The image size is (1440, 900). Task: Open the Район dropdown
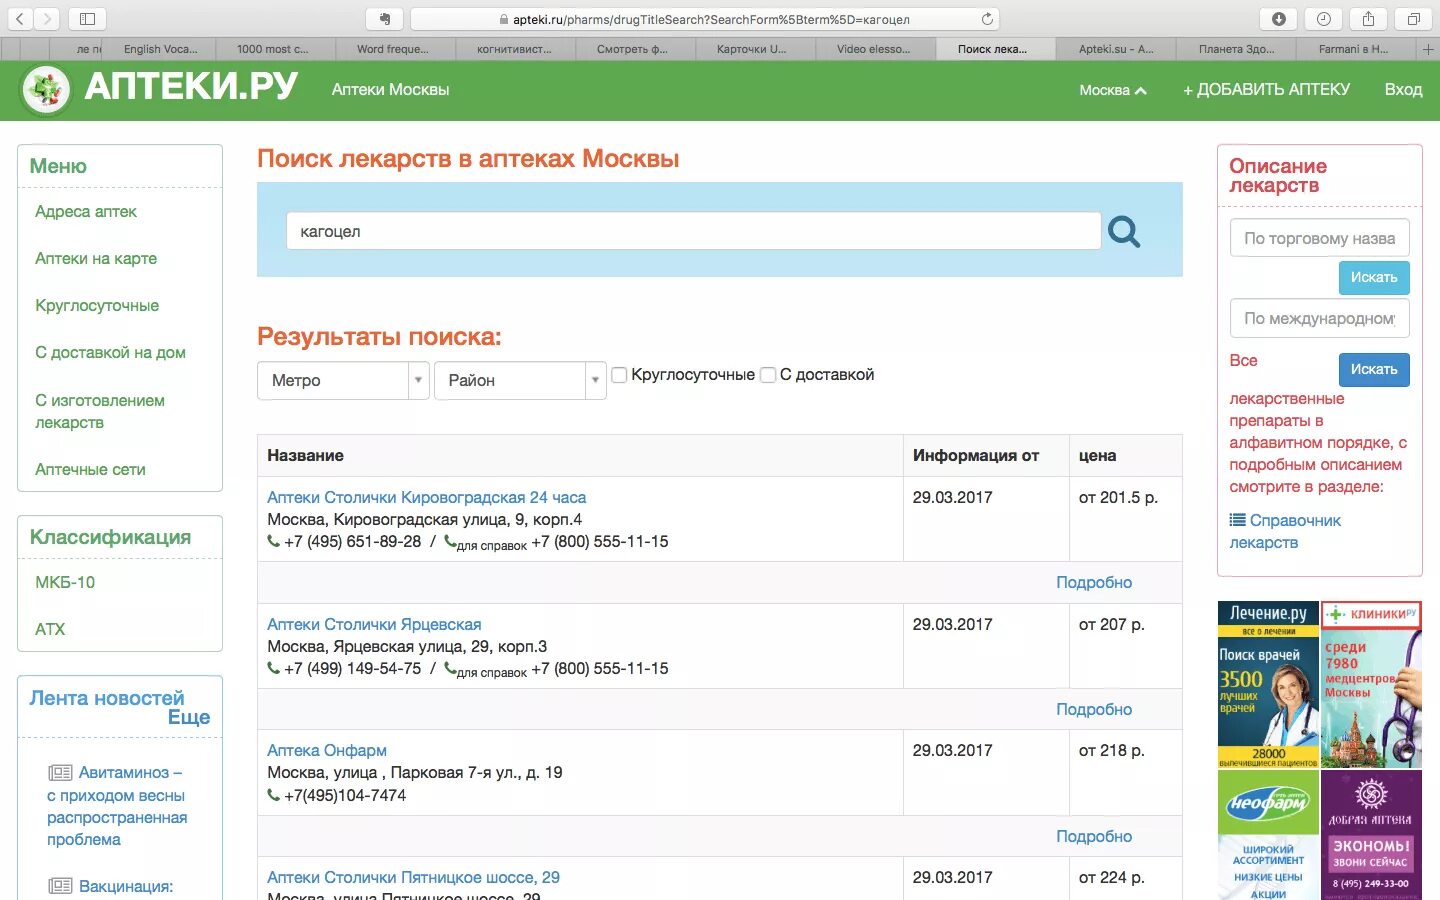coord(520,380)
